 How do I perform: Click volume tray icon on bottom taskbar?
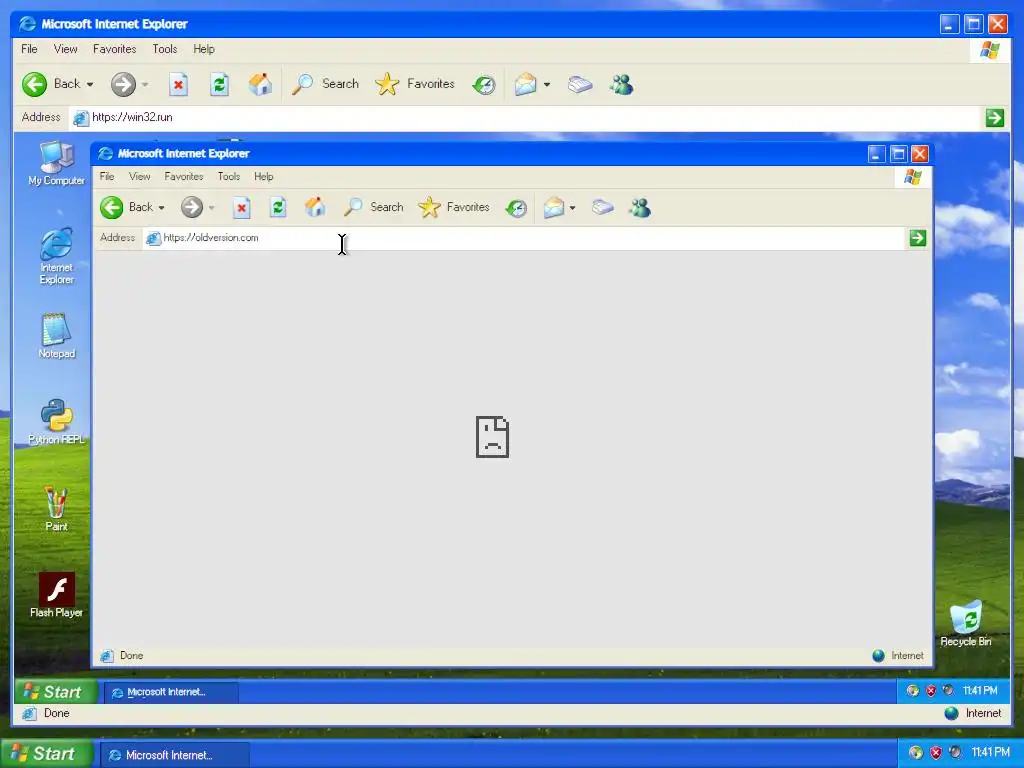[x=955, y=753]
